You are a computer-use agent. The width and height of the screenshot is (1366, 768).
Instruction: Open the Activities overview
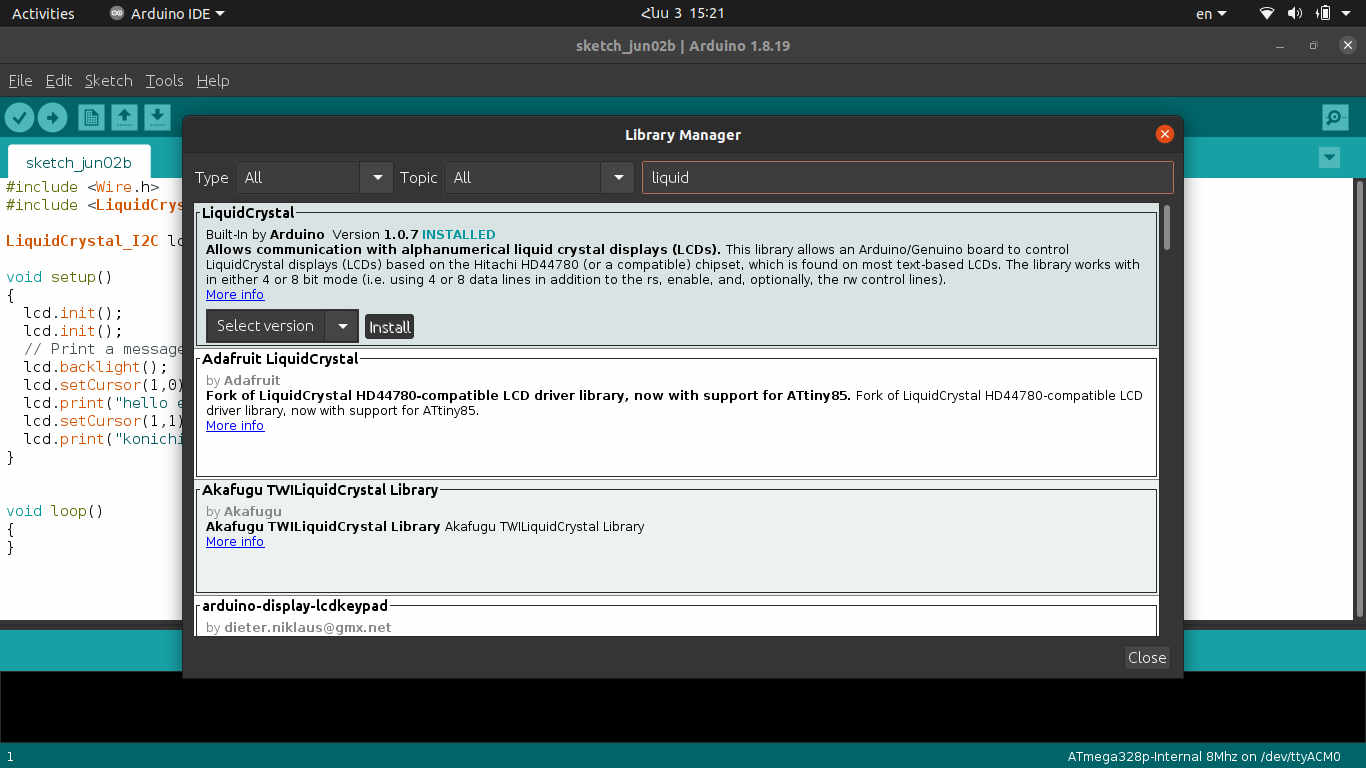click(x=43, y=13)
